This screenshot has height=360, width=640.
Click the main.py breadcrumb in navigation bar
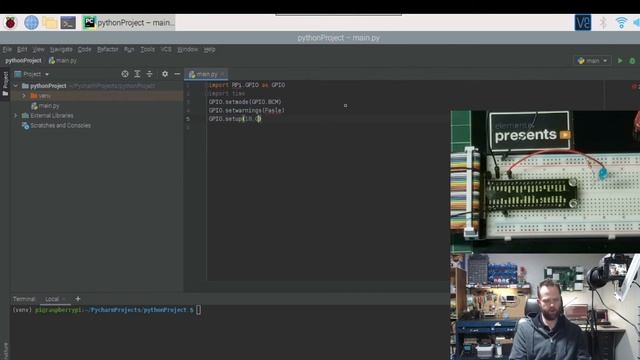63,60
